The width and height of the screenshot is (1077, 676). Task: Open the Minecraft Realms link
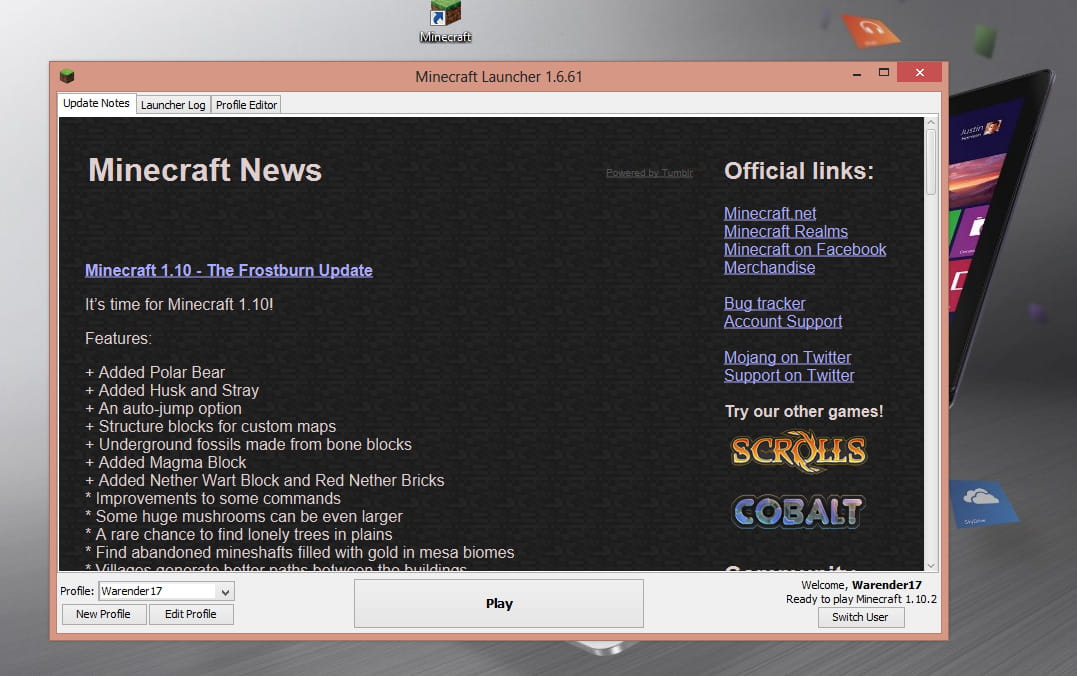(786, 232)
